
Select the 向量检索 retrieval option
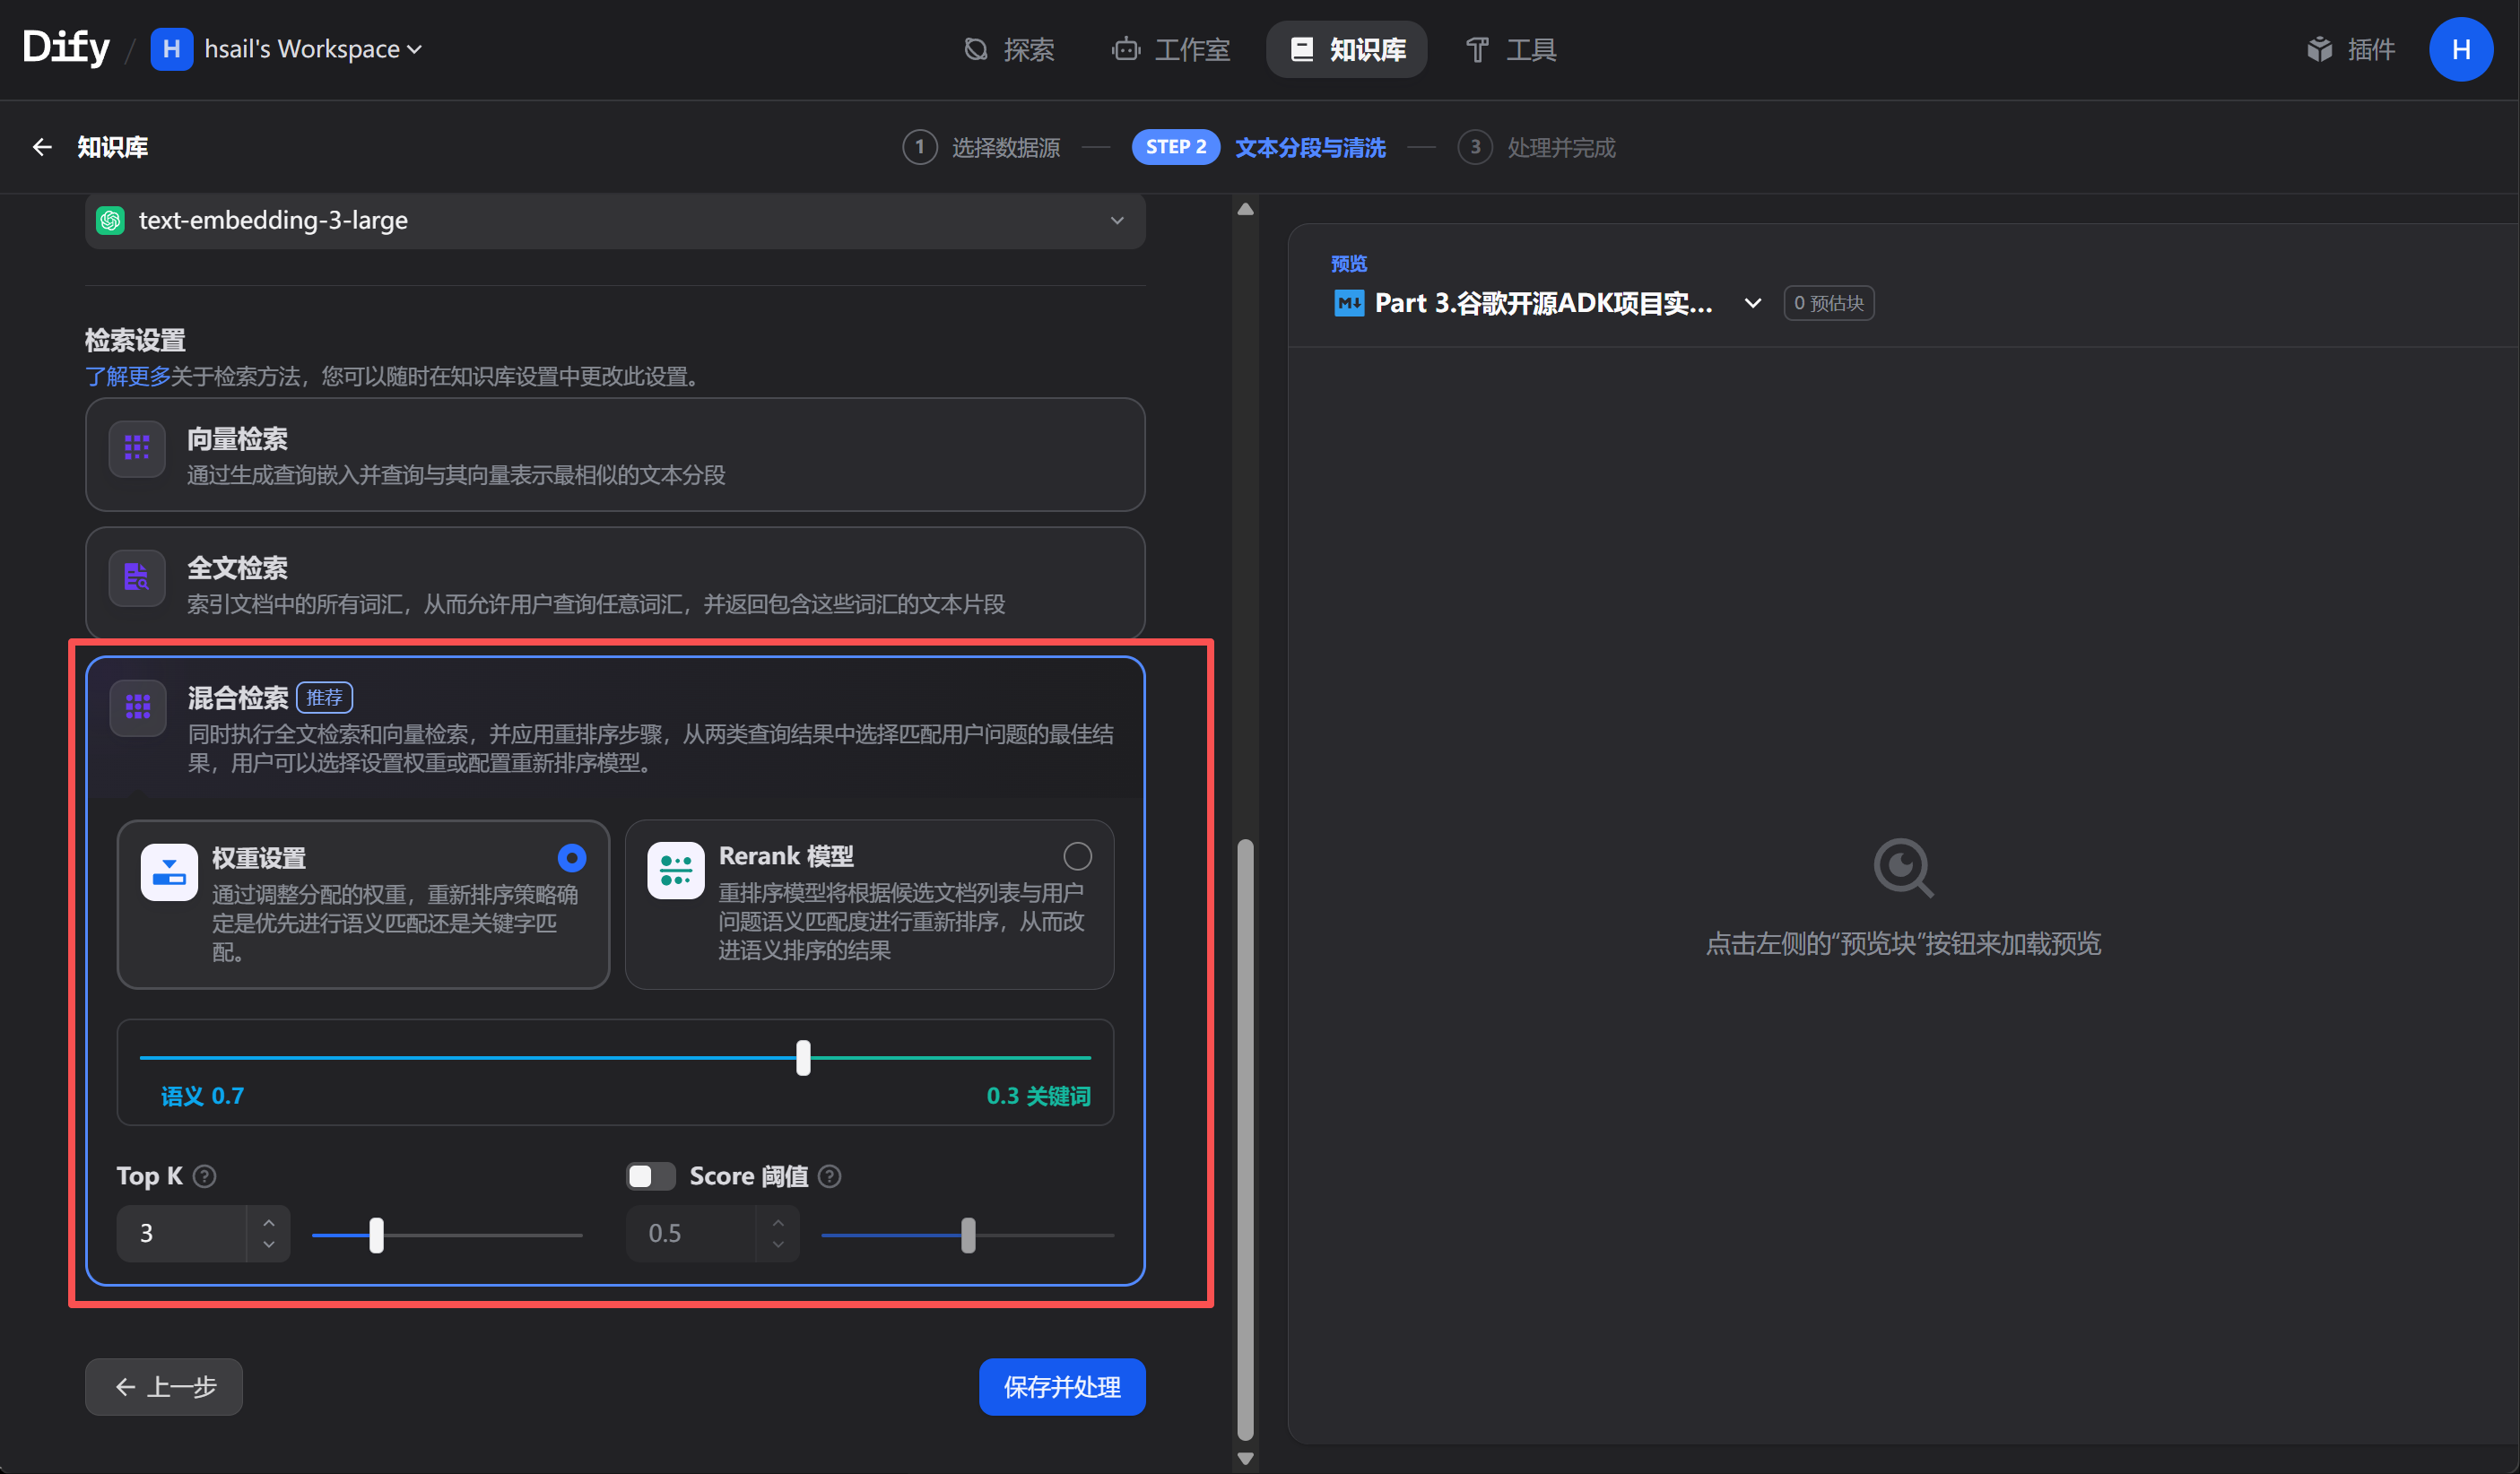click(615, 455)
